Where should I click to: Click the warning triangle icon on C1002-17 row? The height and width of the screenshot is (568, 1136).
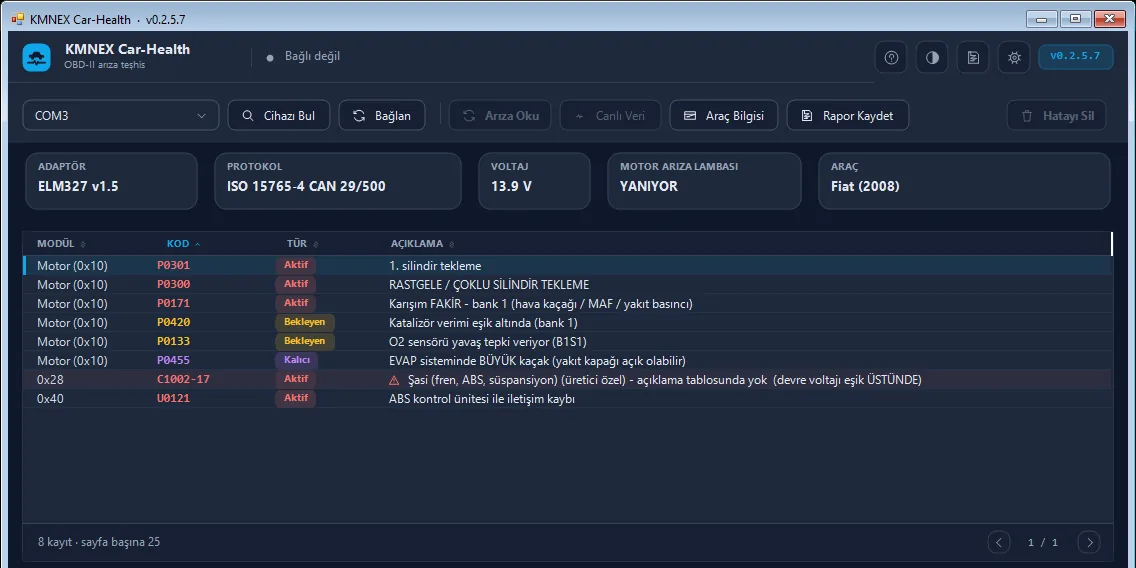point(394,380)
